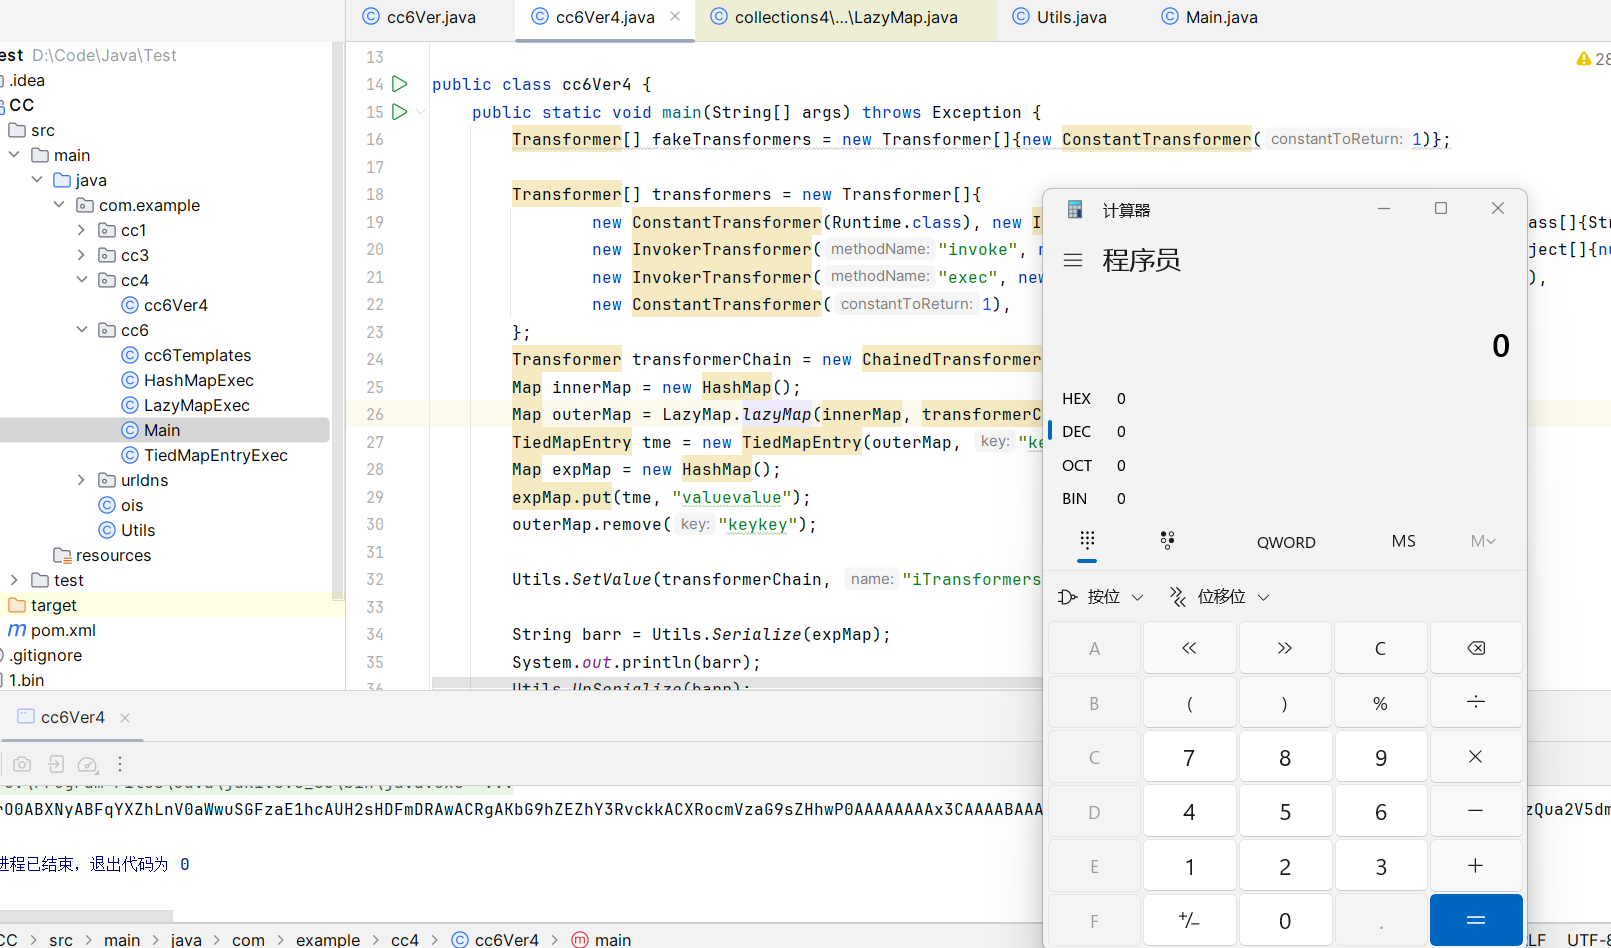
Task: Click digit 7 on calculator
Action: click(x=1189, y=757)
